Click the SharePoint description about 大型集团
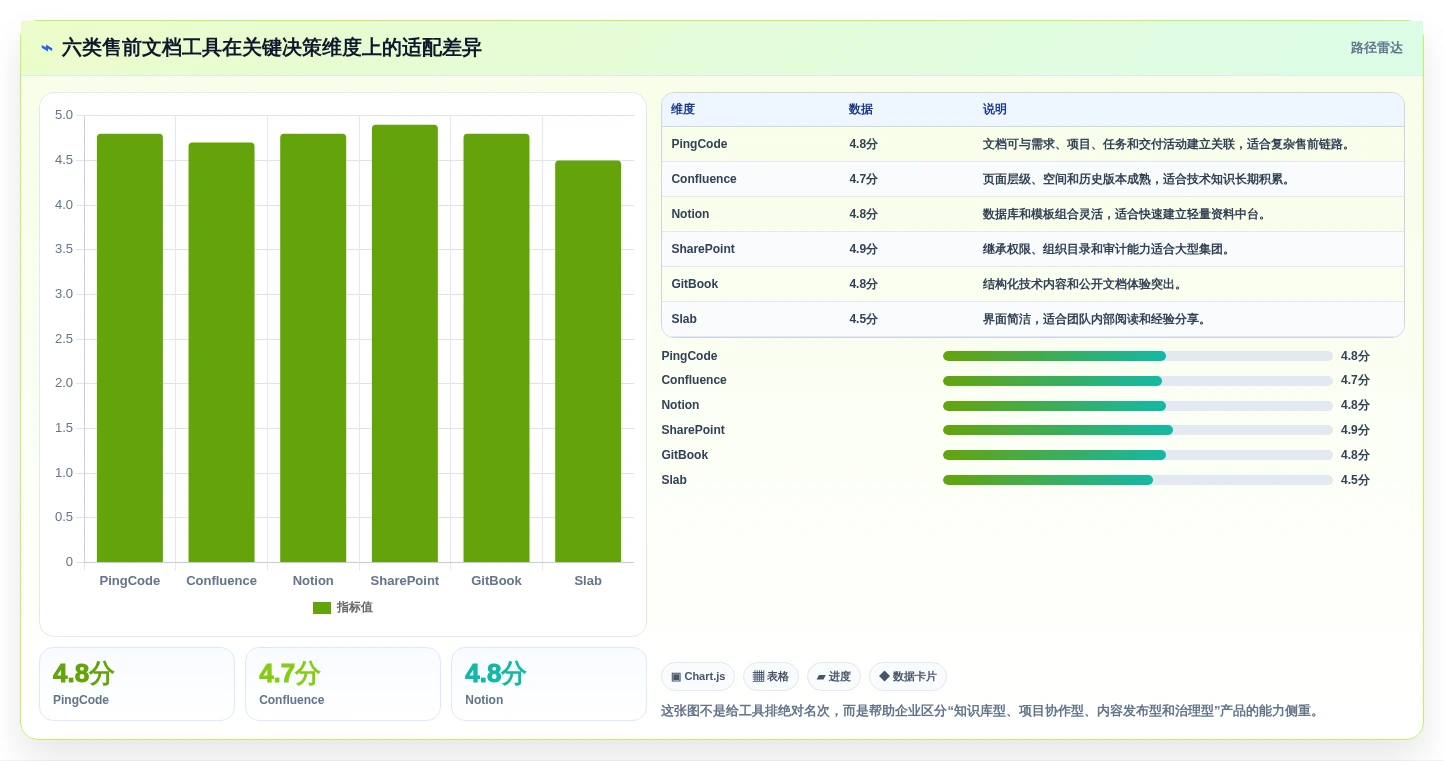1444x761 pixels. (x=1108, y=249)
